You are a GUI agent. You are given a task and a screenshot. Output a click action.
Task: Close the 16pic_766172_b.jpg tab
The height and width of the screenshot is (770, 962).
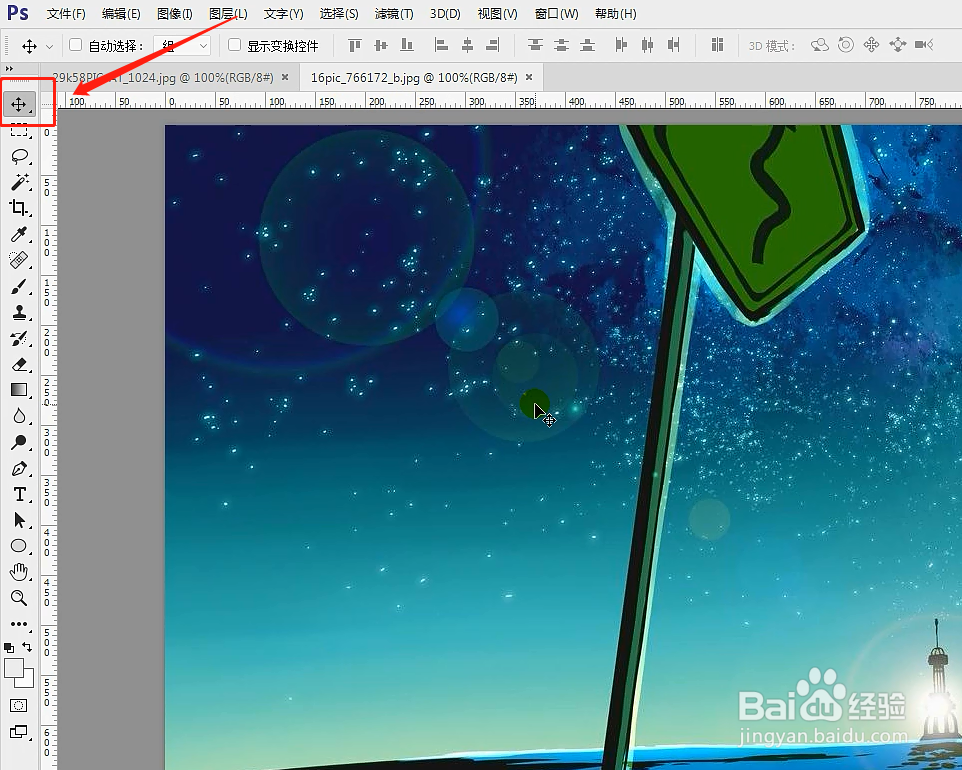click(529, 77)
